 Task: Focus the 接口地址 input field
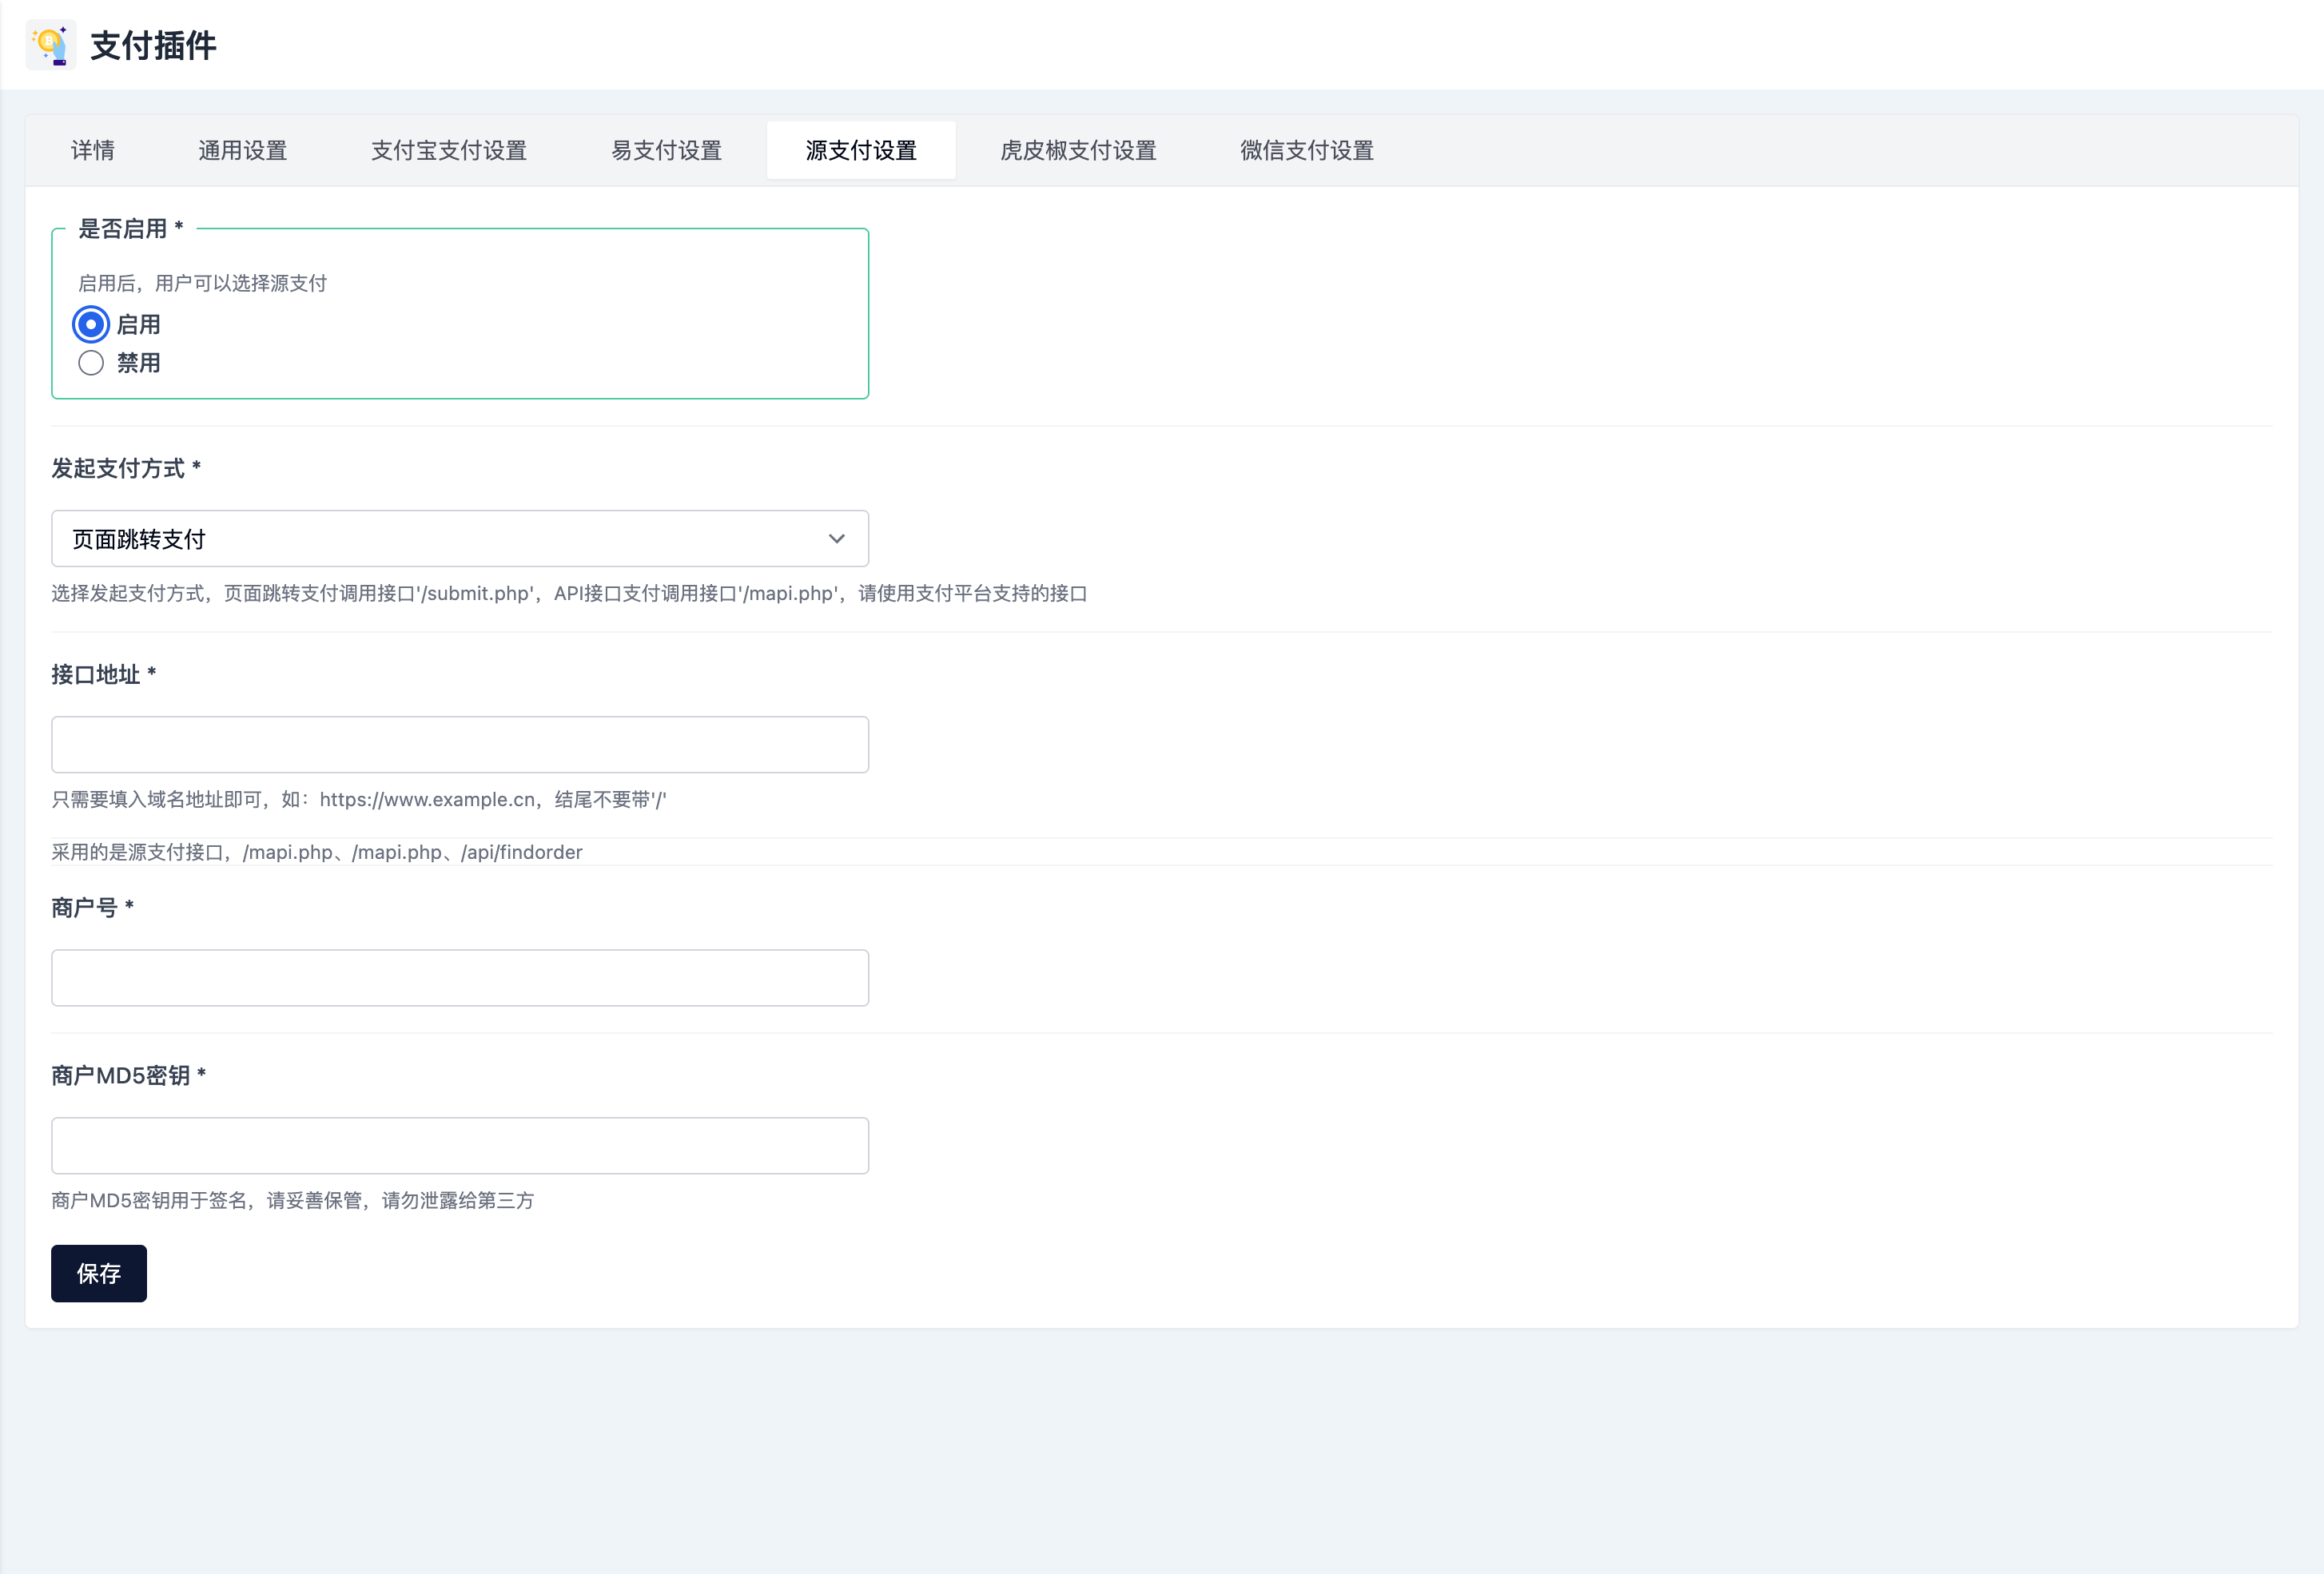(460, 745)
